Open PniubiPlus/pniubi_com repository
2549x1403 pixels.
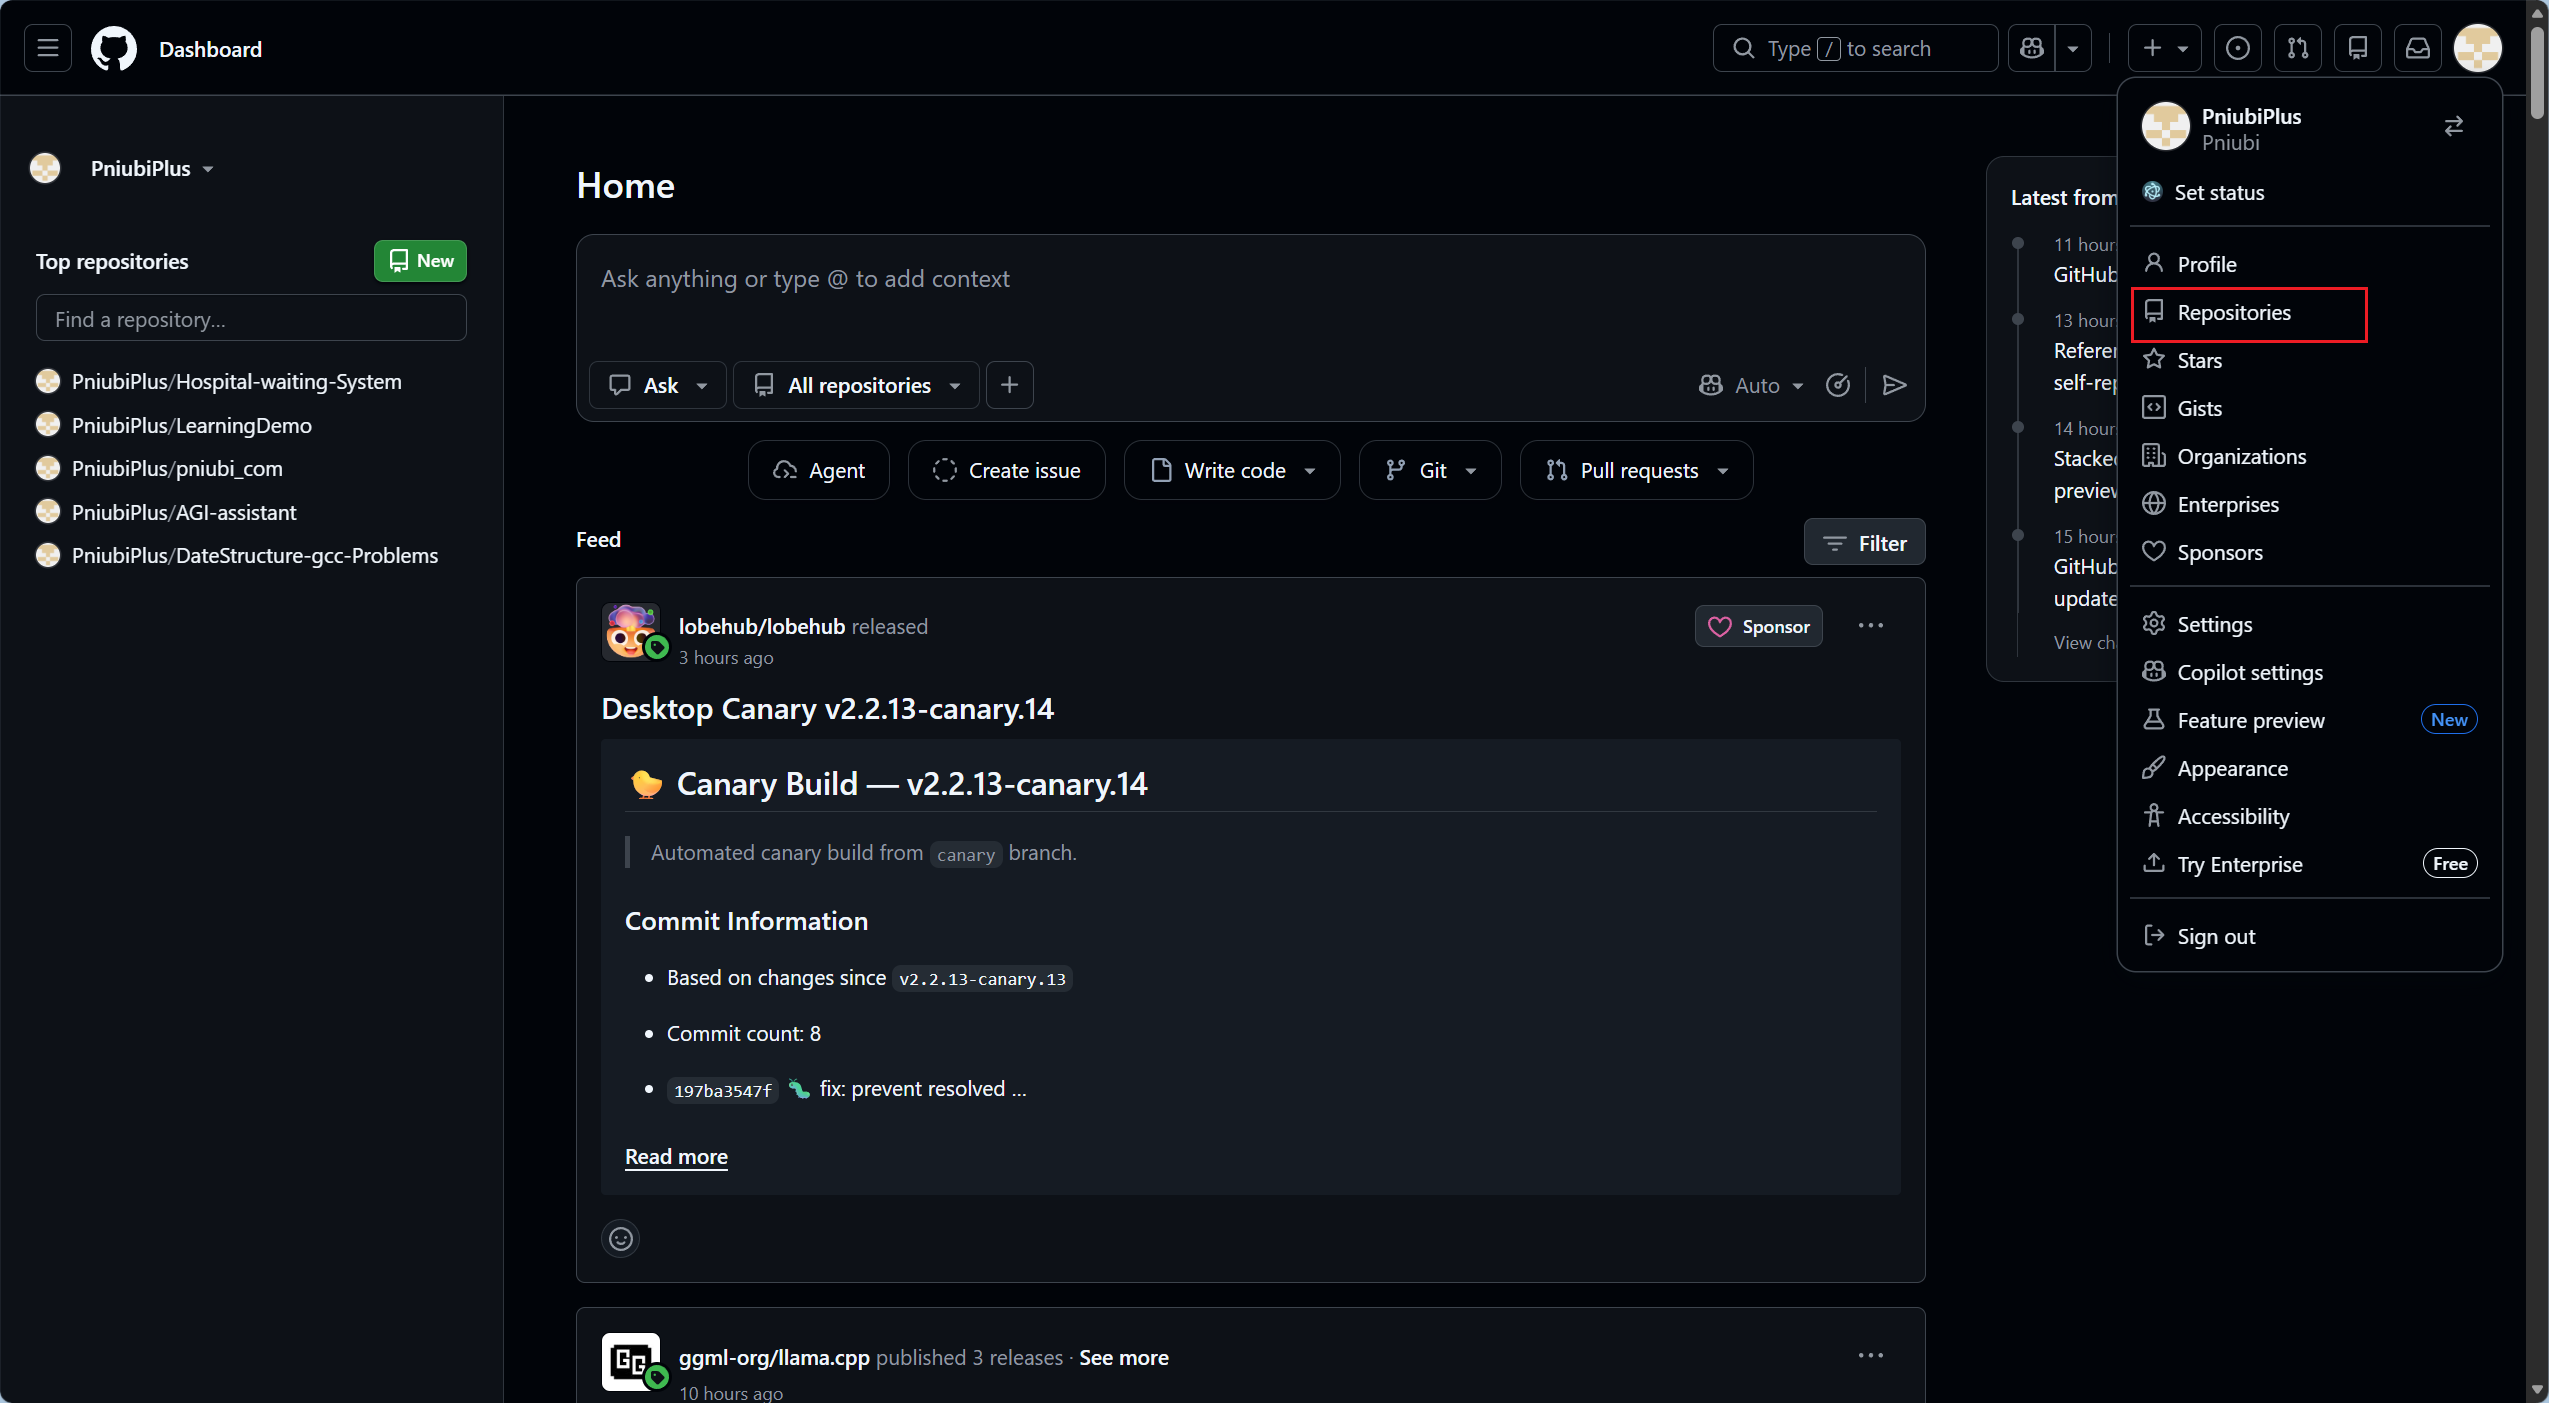point(177,468)
